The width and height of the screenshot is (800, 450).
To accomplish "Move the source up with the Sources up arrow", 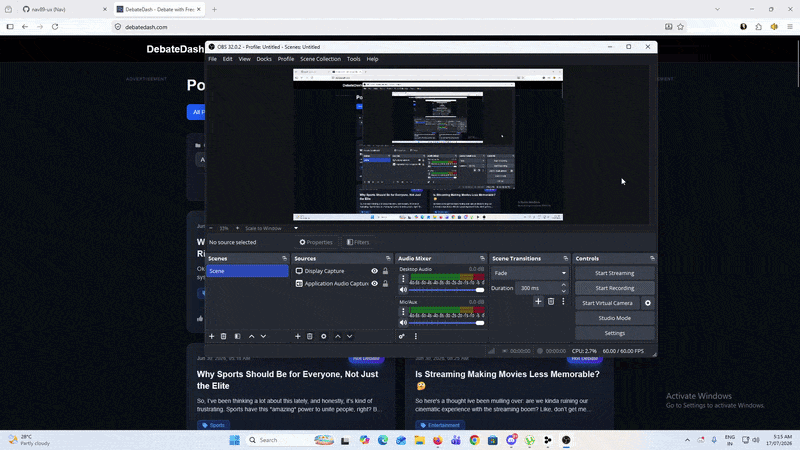I will tap(337, 336).
